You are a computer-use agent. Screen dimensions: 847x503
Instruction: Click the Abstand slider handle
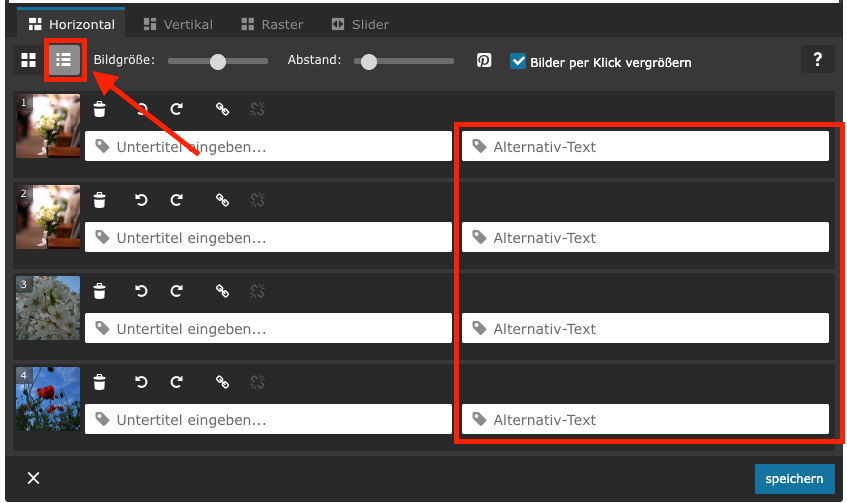click(x=369, y=62)
